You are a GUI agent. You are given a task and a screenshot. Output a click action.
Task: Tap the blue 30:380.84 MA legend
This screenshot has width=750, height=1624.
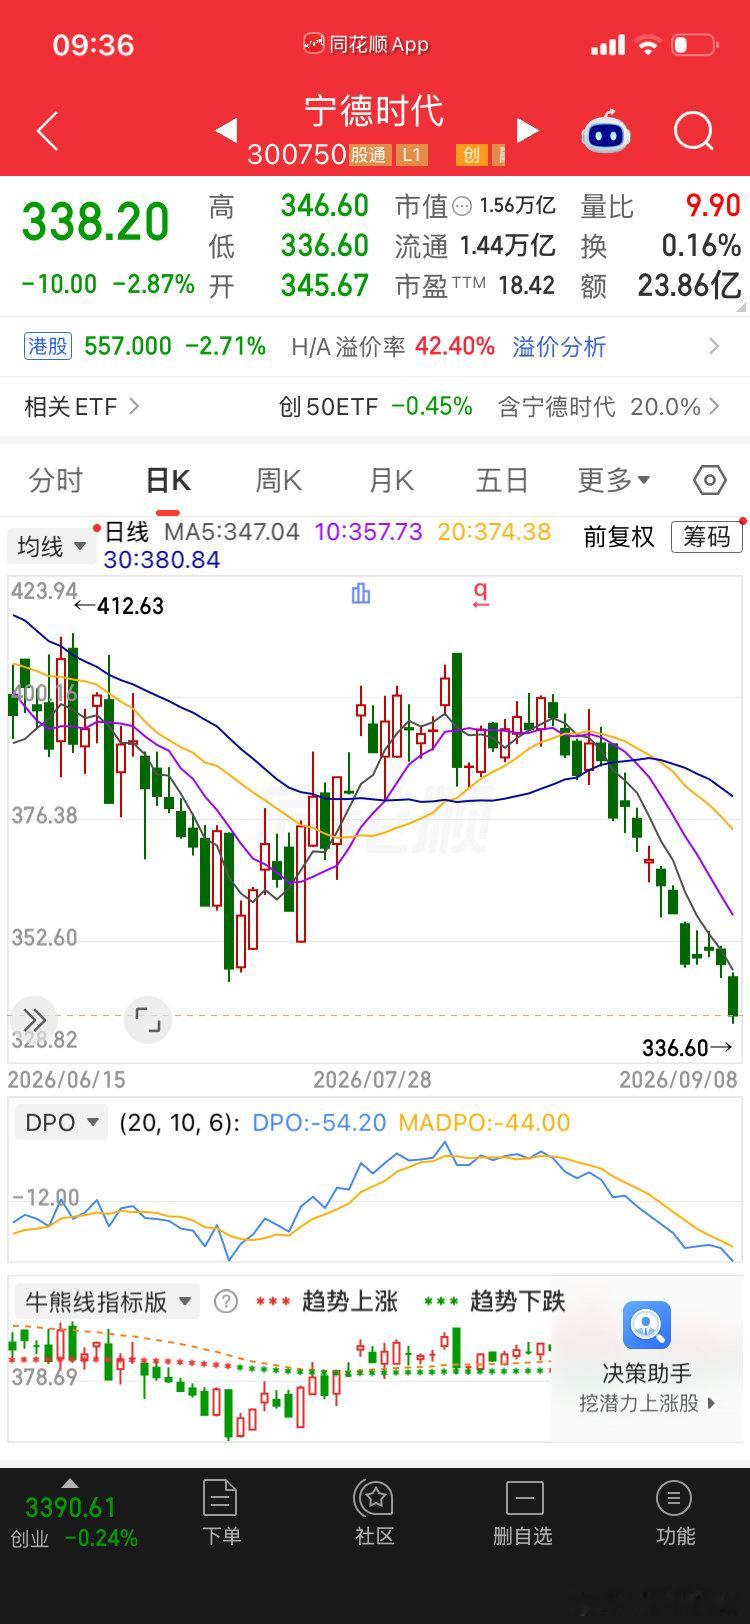tap(162, 559)
